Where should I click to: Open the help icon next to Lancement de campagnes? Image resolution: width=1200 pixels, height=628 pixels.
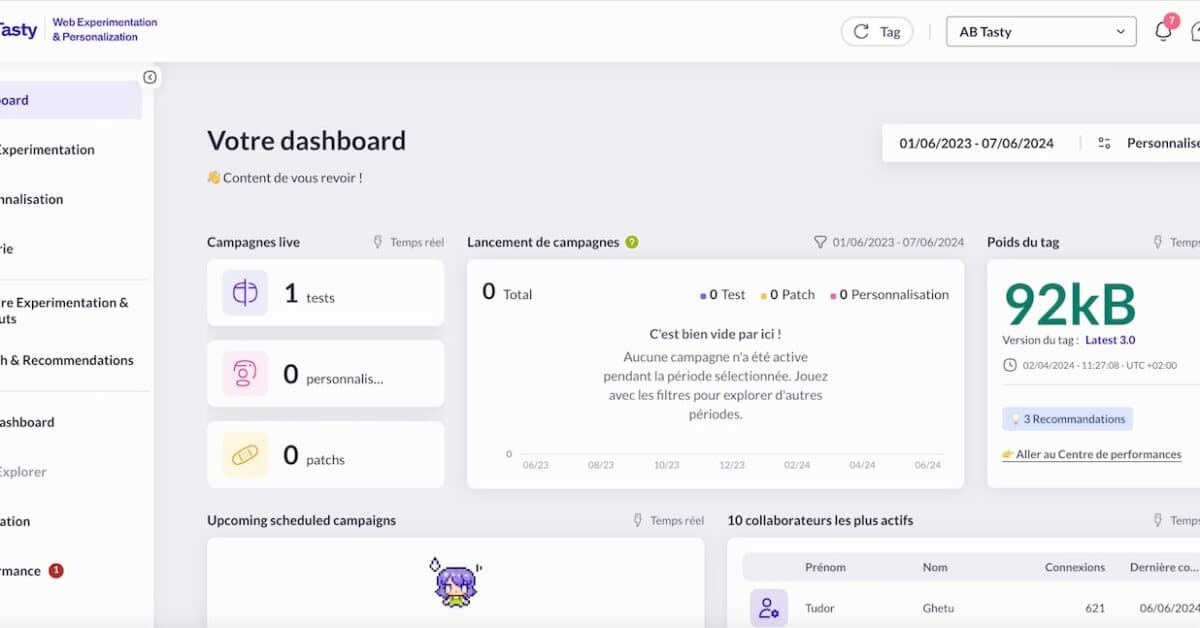click(632, 242)
